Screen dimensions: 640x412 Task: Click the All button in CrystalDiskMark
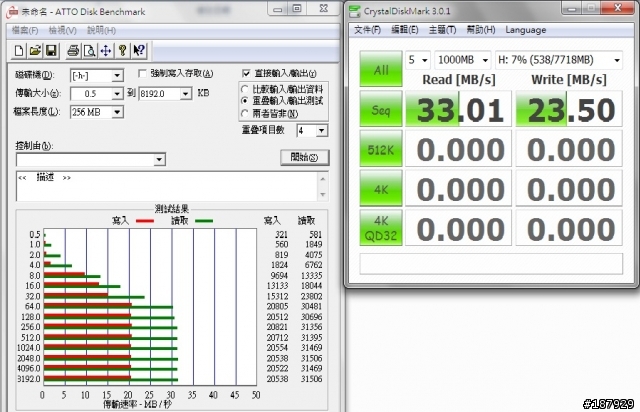381,69
